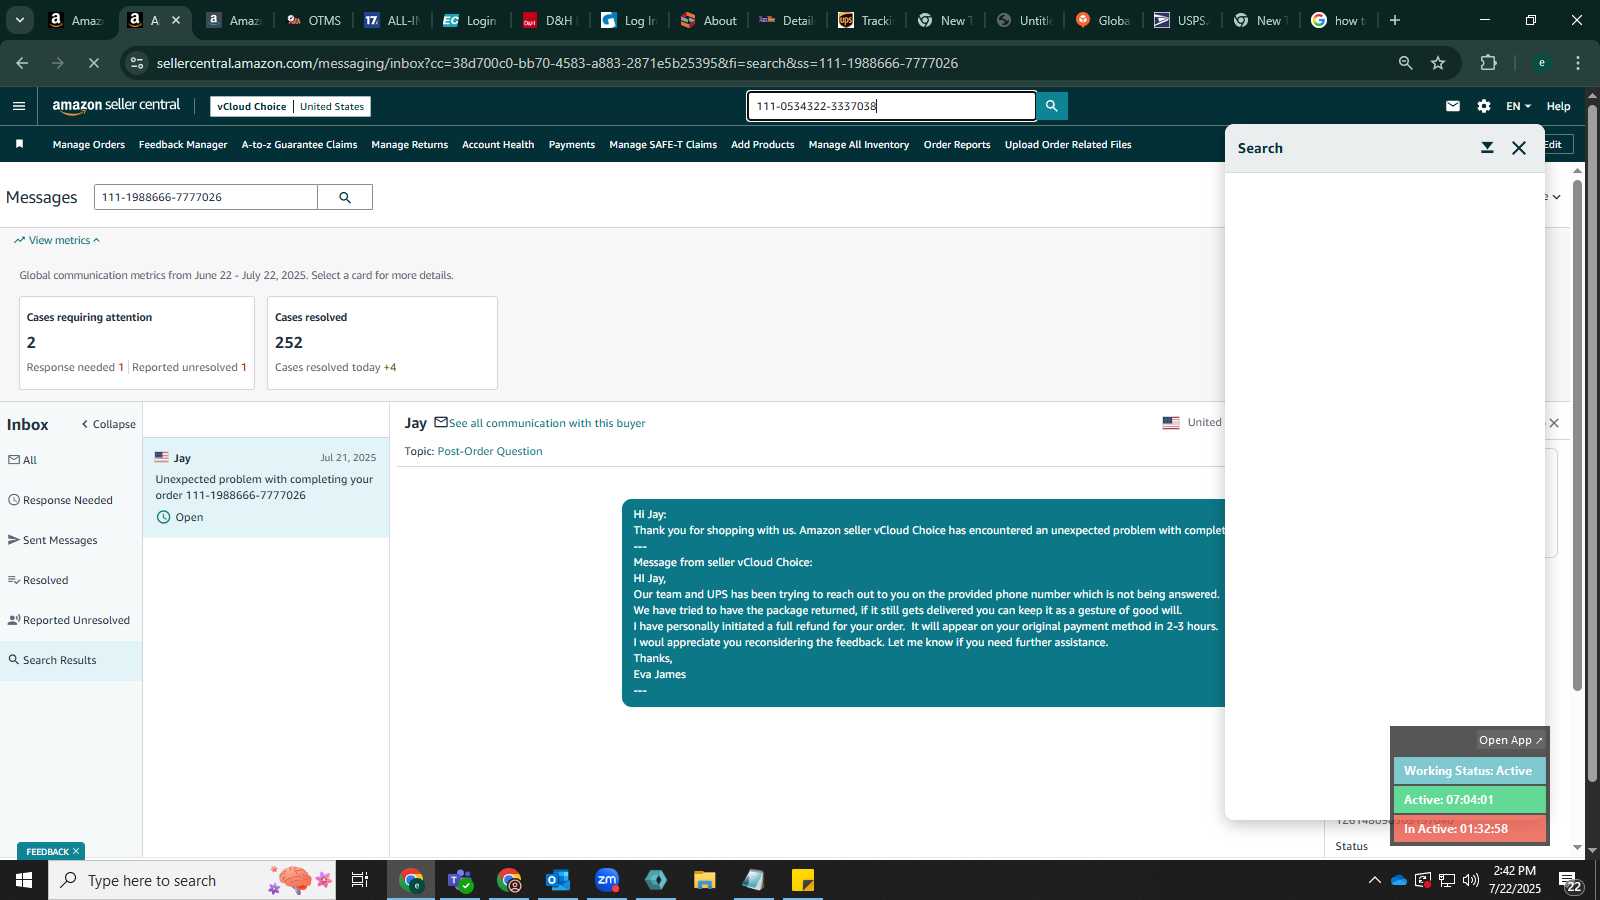Select the Cases resolved card
Viewport: 1600px width, 900px height.
coord(382,343)
